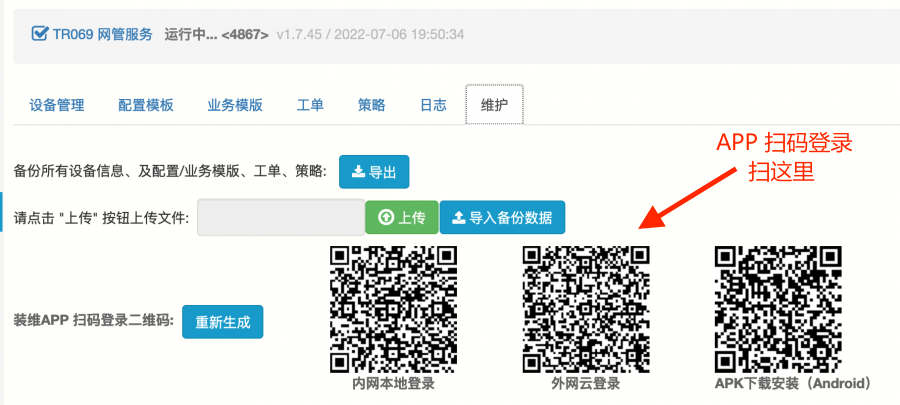The height and width of the screenshot is (405, 900).
Task: Click the green 上传 upload button
Action: coord(401,217)
